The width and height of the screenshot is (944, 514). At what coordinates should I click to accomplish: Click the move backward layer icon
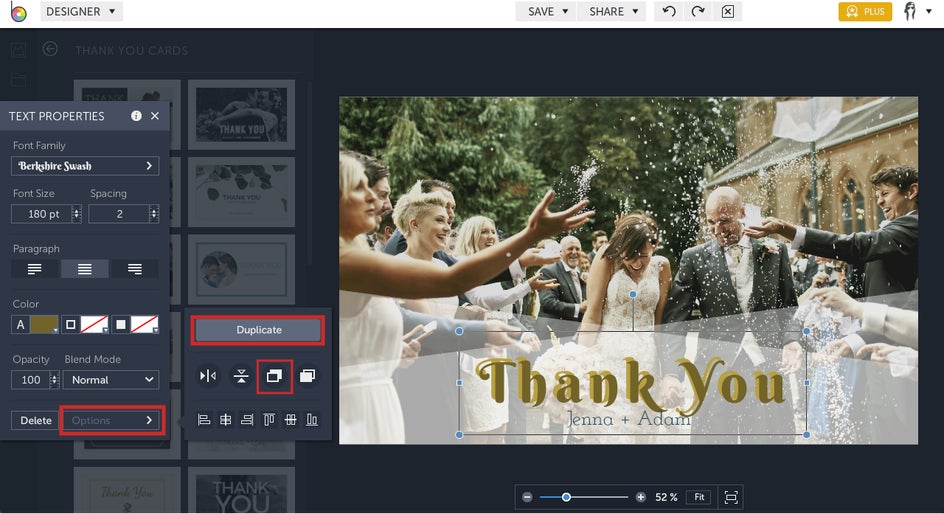click(275, 376)
